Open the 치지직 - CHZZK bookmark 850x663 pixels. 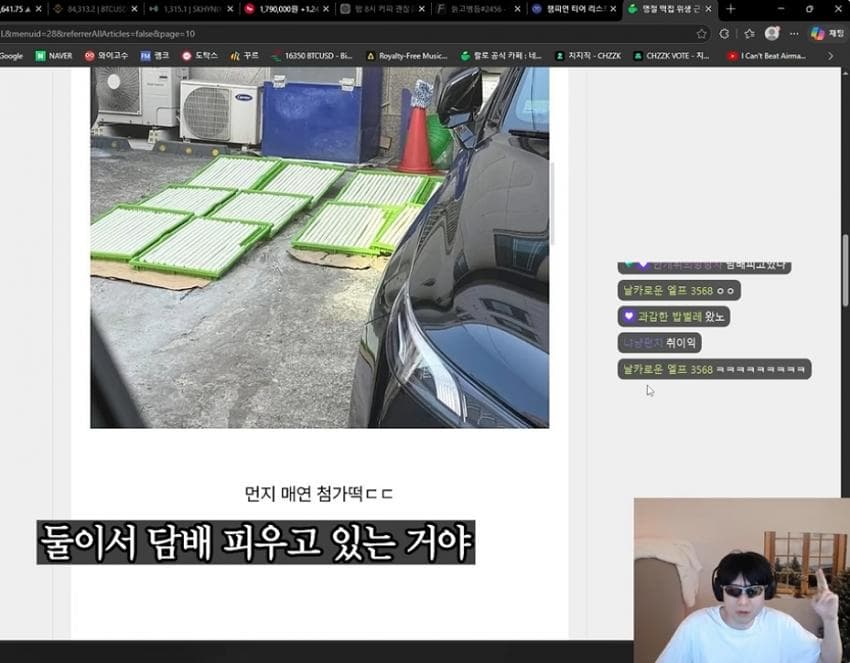click(x=588, y=56)
